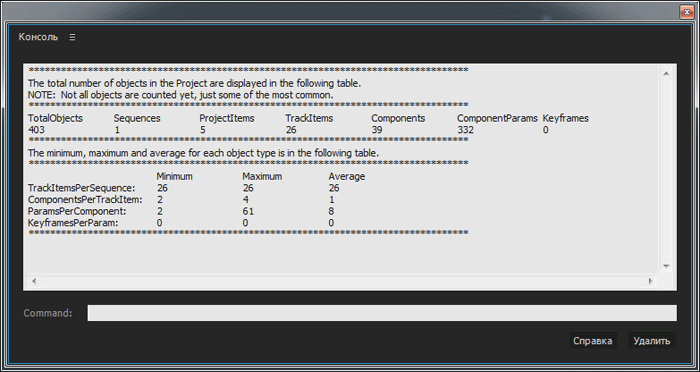Click the Command label
Viewport: 700px width, 372px height.
click(48, 313)
